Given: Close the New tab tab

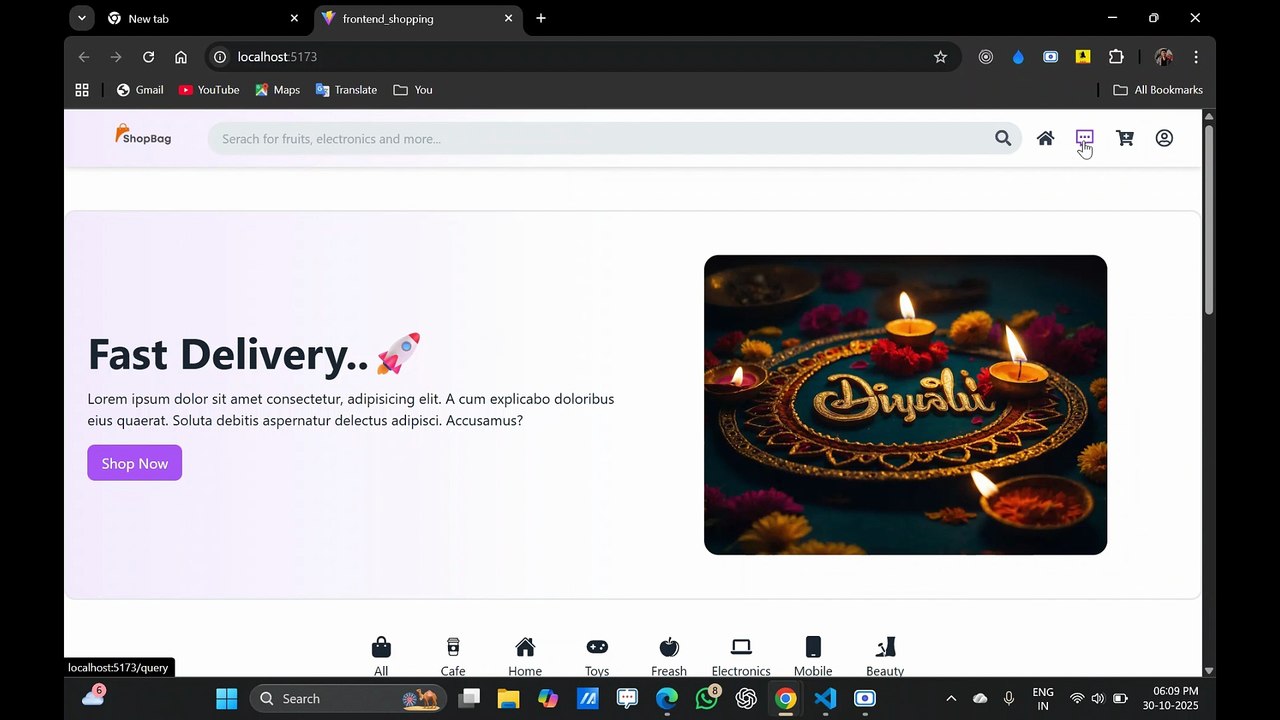Looking at the screenshot, I should point(294,18).
